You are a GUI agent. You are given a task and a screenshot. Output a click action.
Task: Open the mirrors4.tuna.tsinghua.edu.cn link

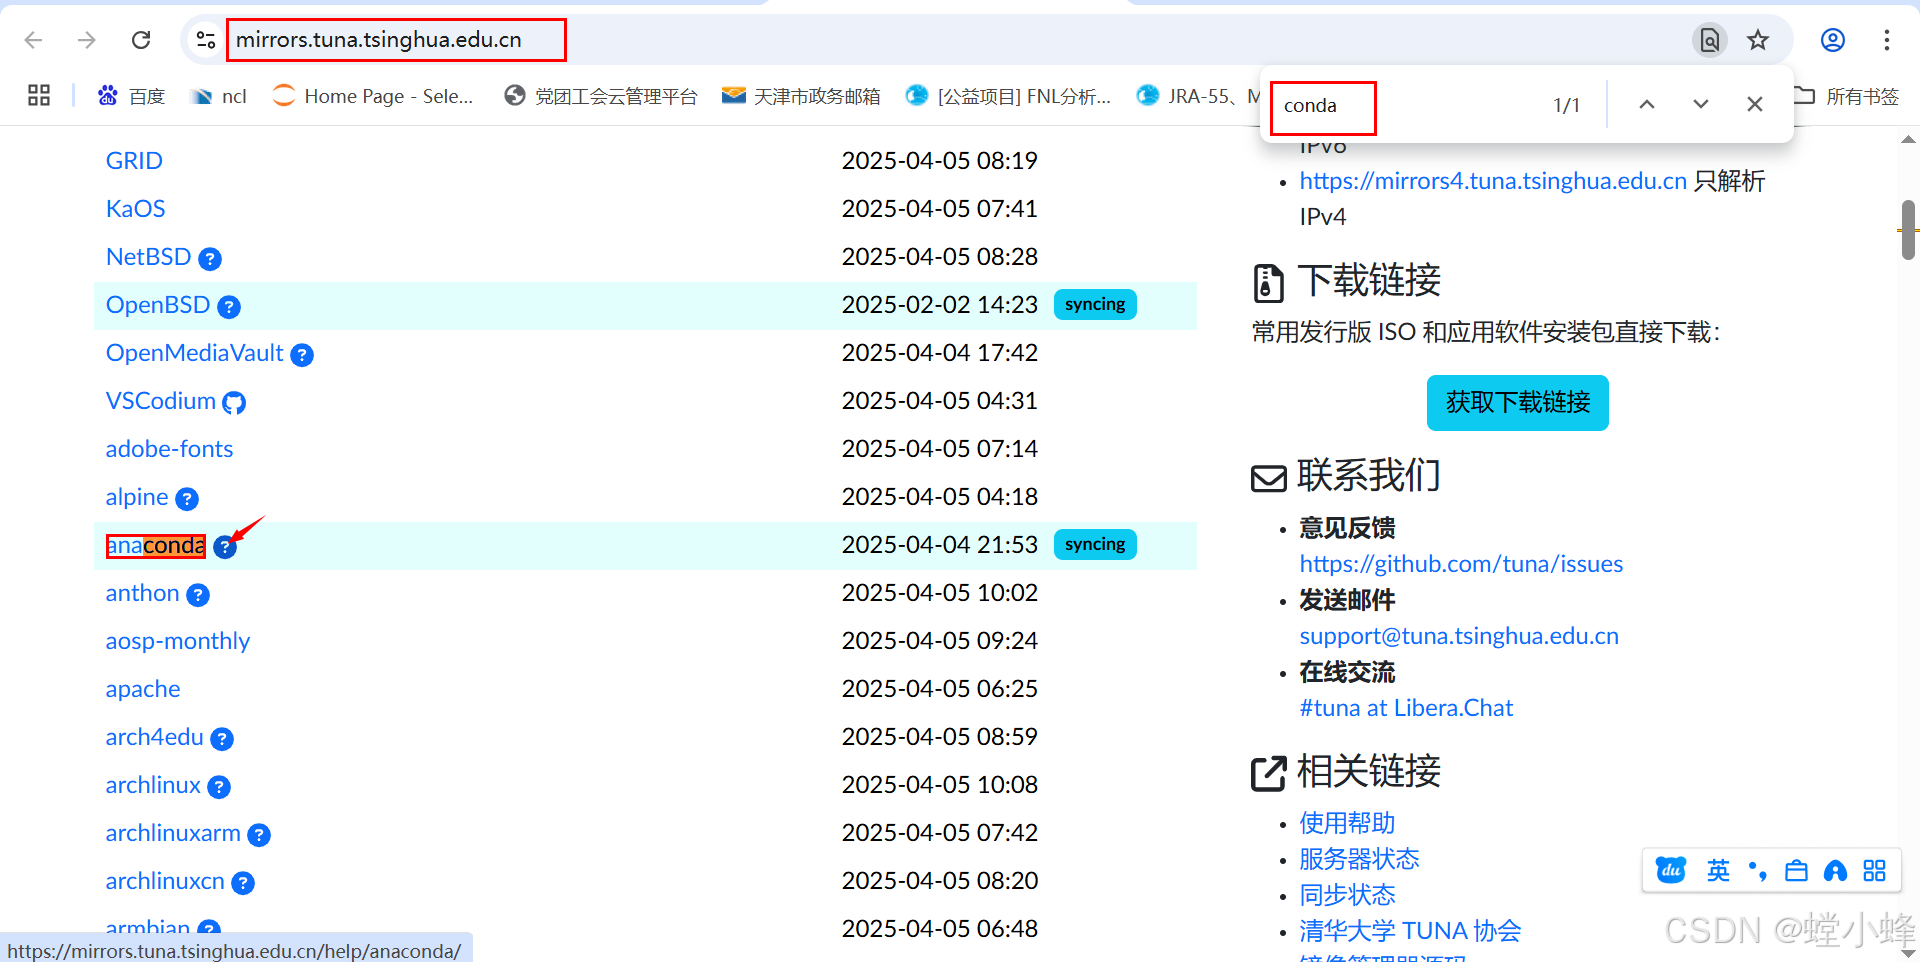click(x=1492, y=181)
